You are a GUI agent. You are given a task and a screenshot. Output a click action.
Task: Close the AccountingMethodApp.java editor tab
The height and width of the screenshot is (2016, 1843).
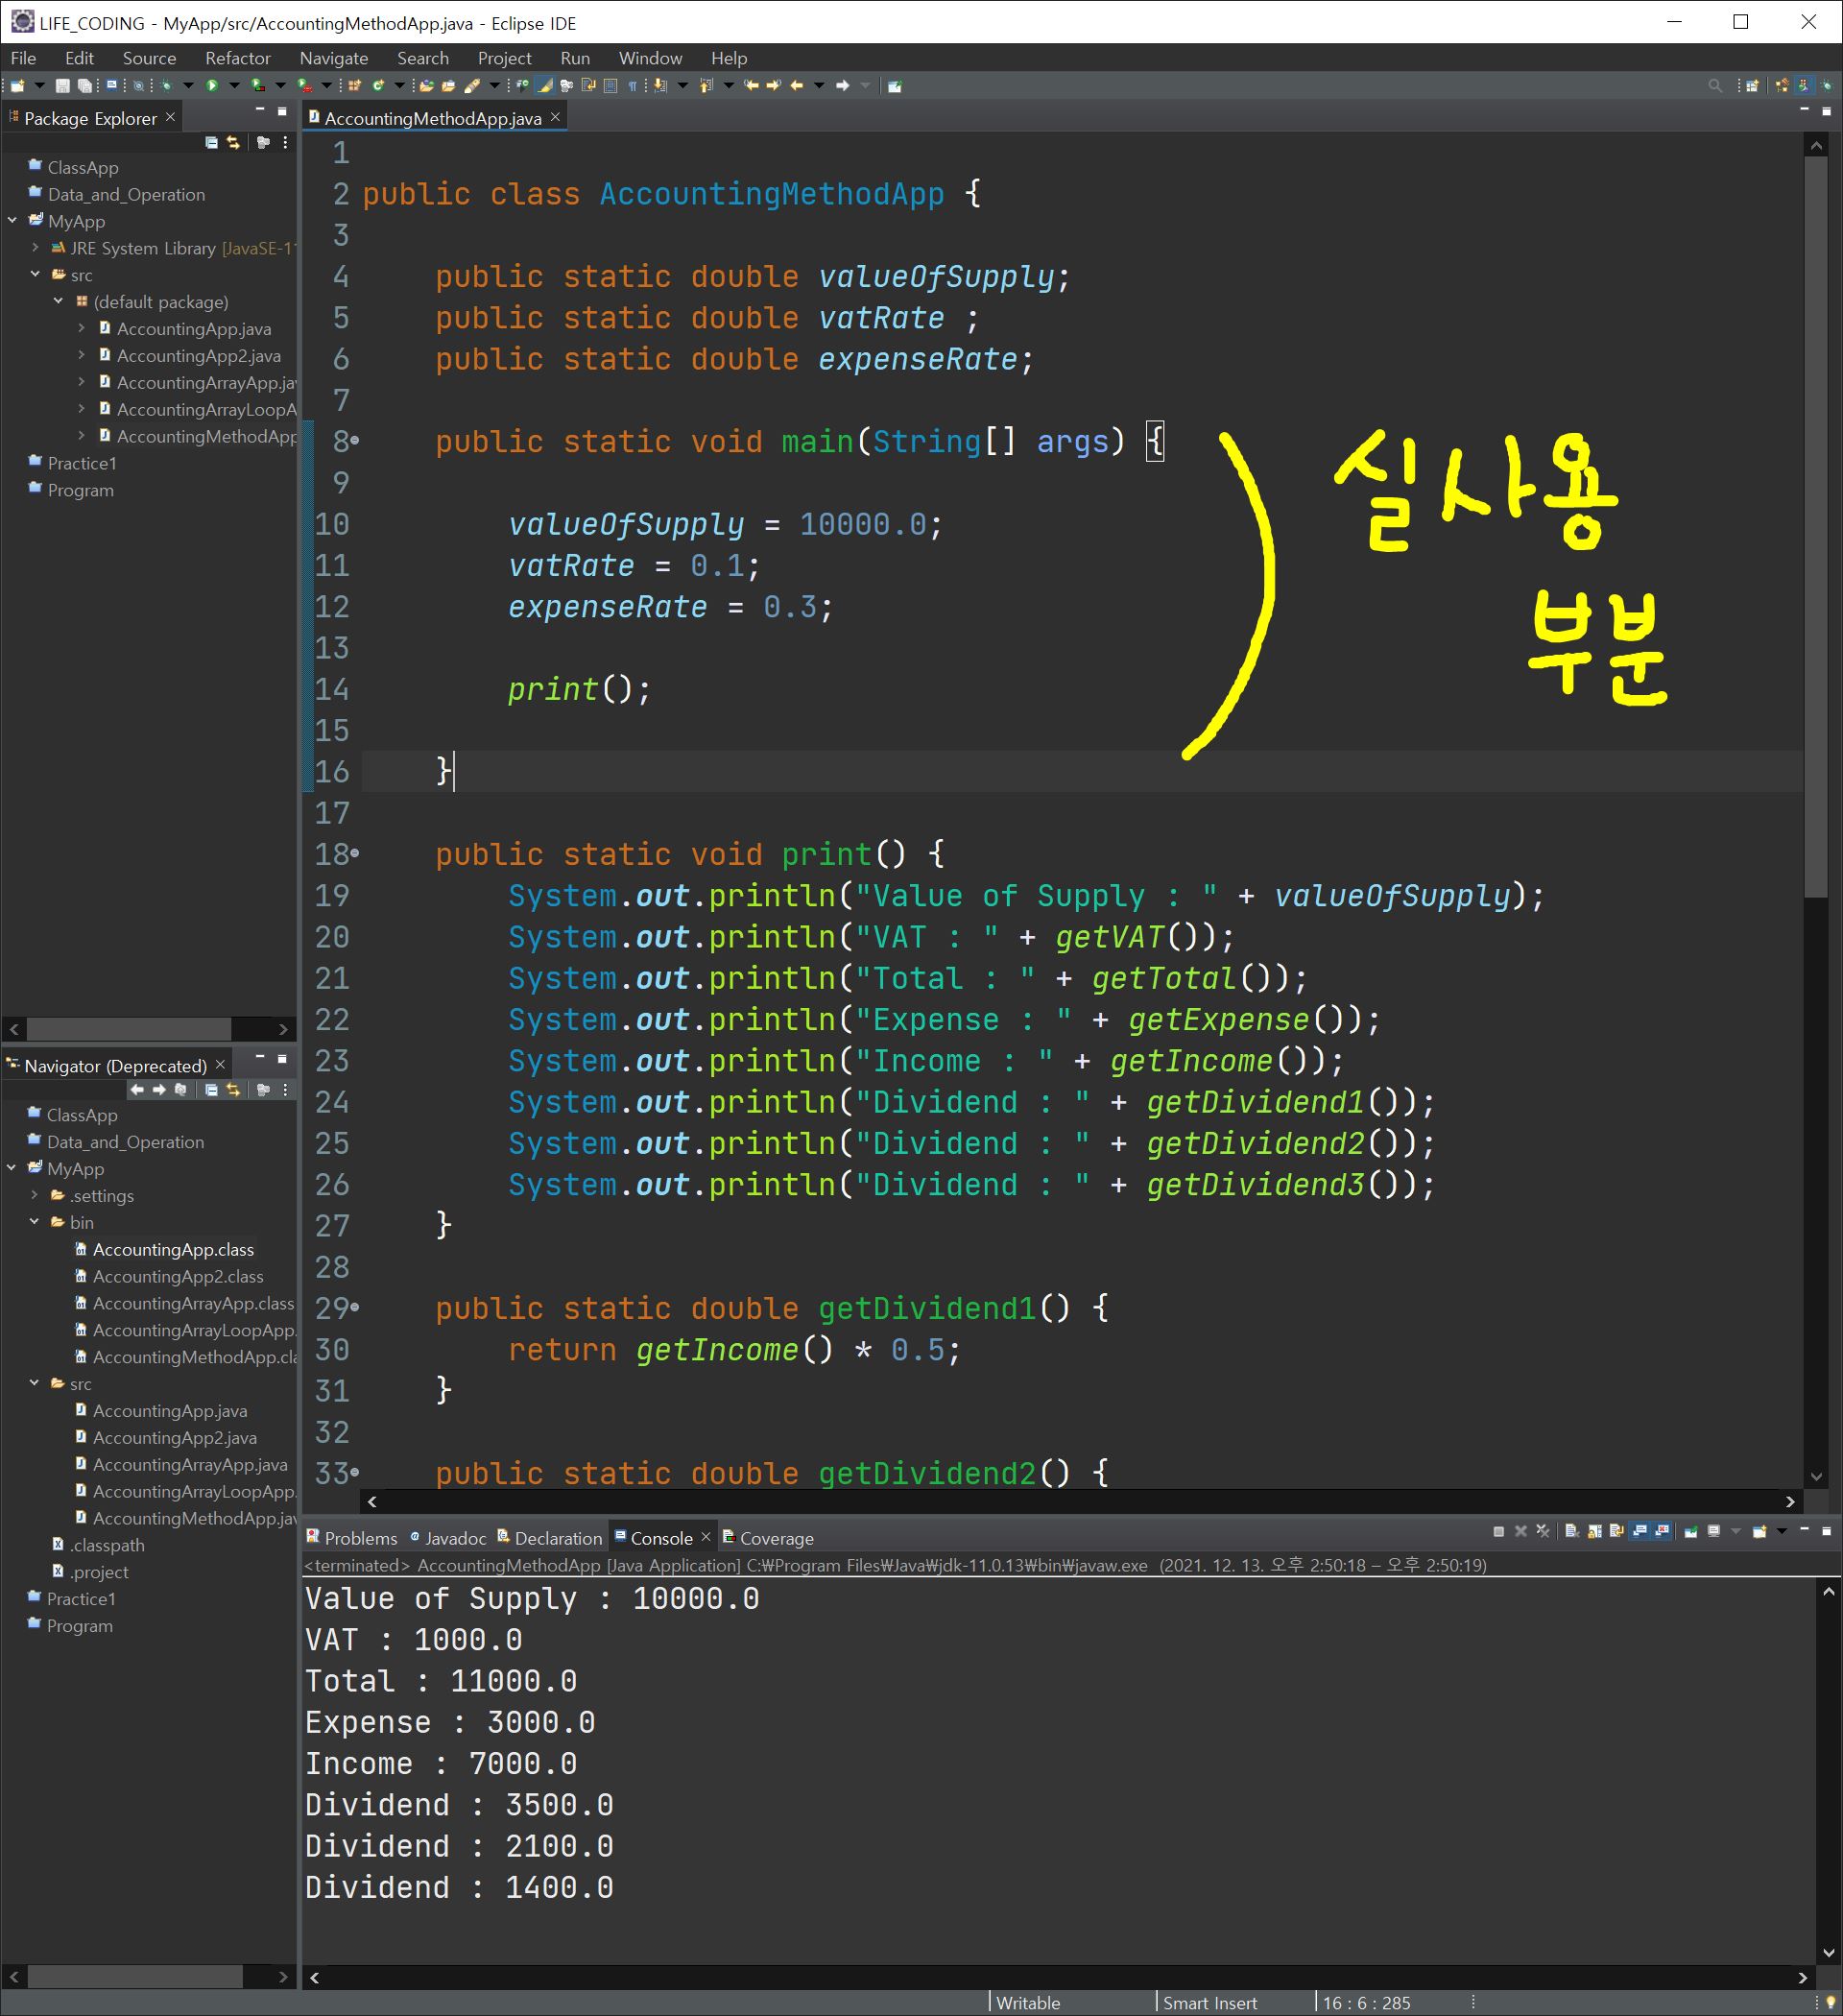point(556,118)
